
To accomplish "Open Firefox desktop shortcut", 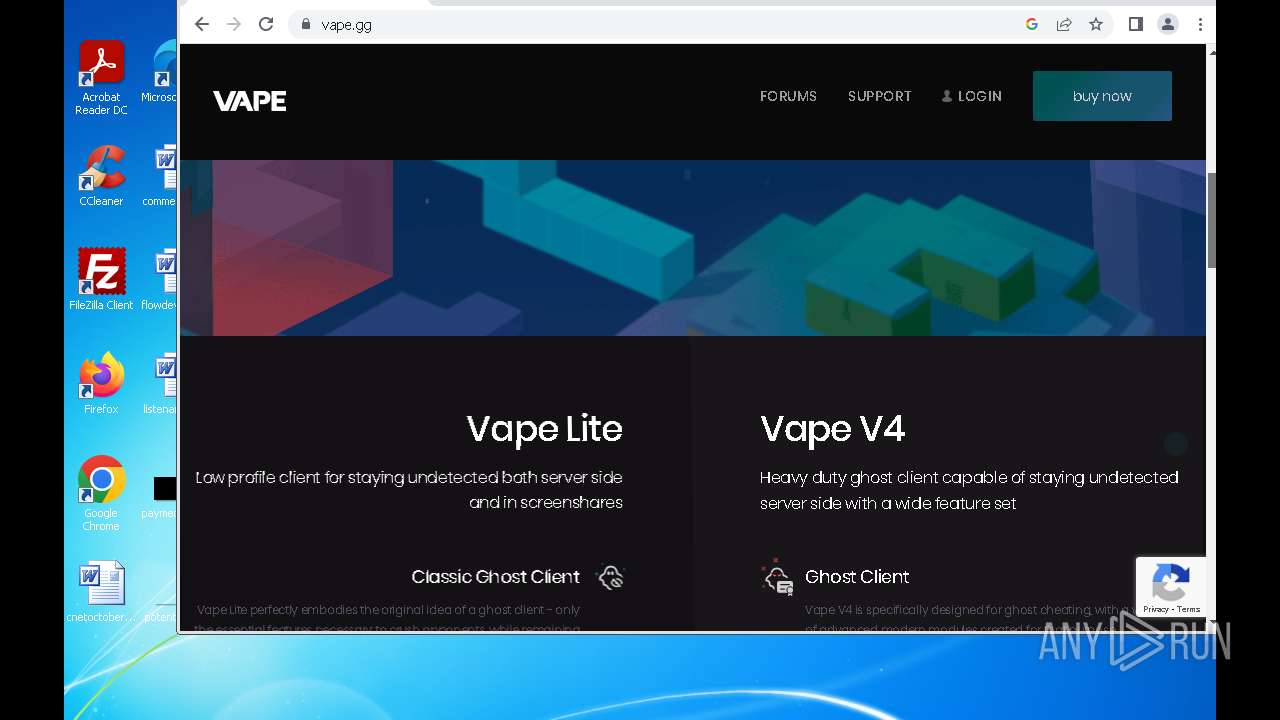I will click(x=101, y=384).
